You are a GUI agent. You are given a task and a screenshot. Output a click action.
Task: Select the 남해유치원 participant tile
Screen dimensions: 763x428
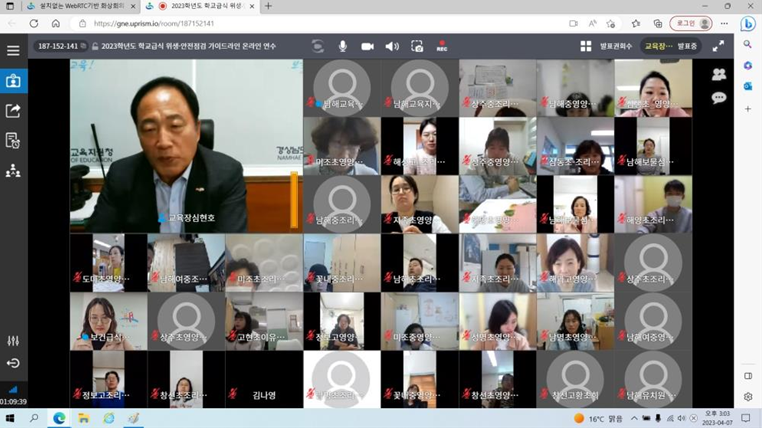coord(653,379)
